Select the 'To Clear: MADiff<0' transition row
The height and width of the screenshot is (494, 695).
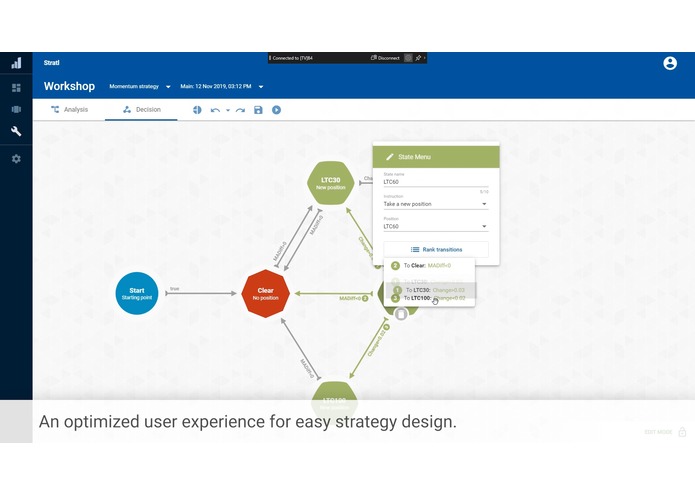pyautogui.click(x=429, y=266)
